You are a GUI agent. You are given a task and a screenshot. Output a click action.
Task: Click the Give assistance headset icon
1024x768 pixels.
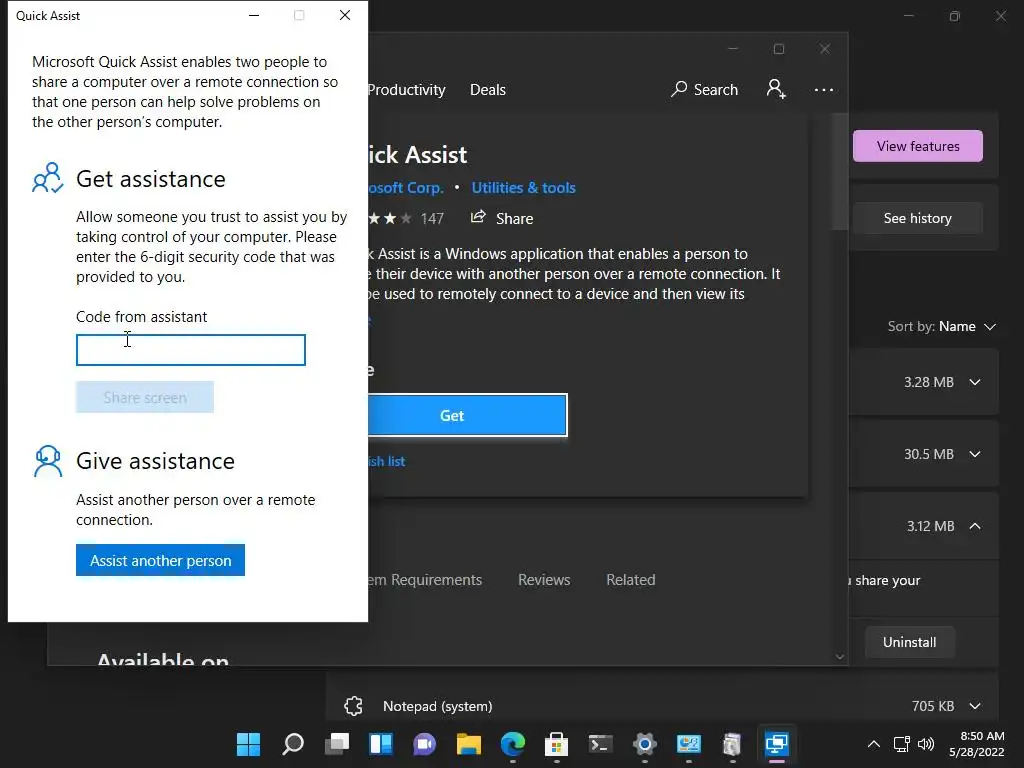point(48,461)
